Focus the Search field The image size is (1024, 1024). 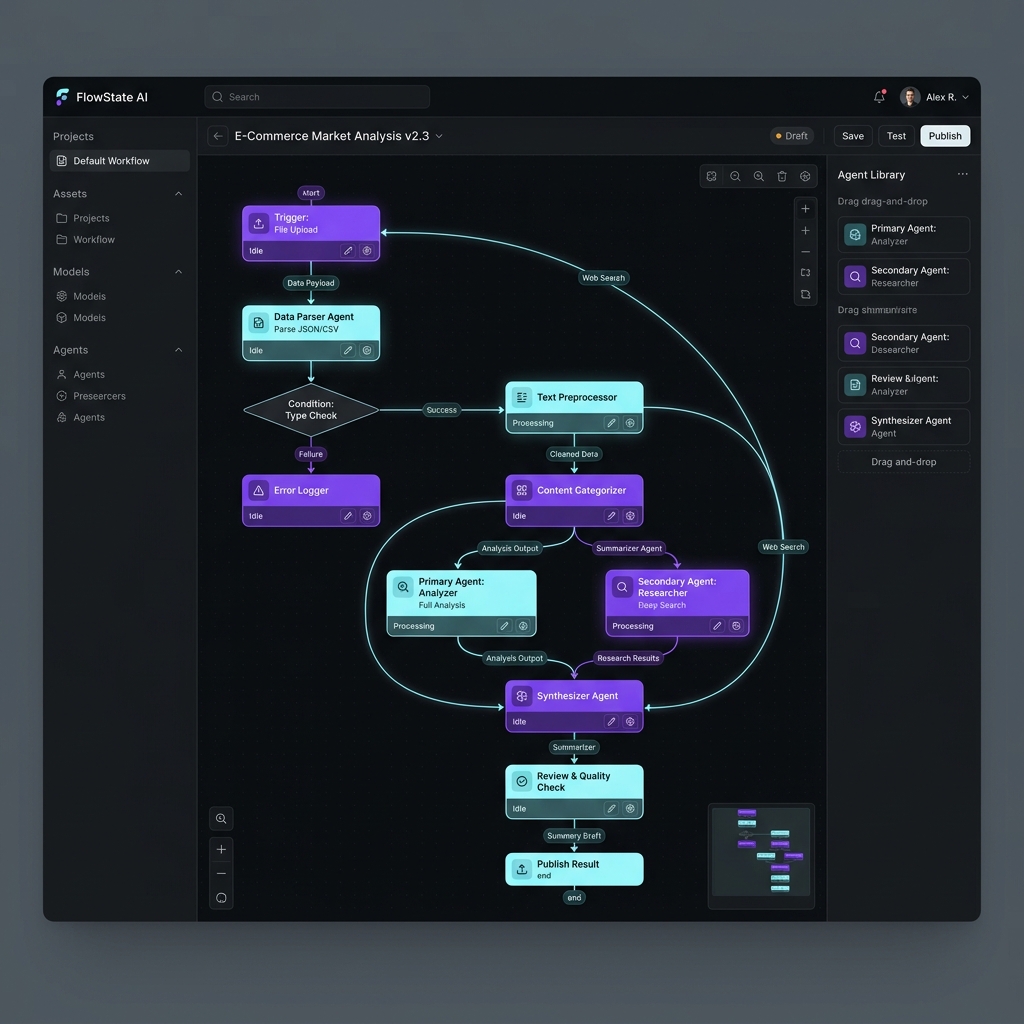(x=317, y=97)
